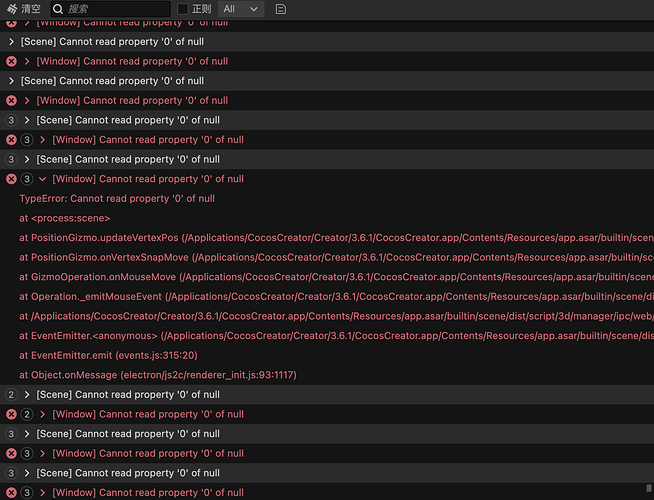The width and height of the screenshot is (654, 500).
Task: Click error icon on the expanded [Window] entry
Action: [11, 179]
